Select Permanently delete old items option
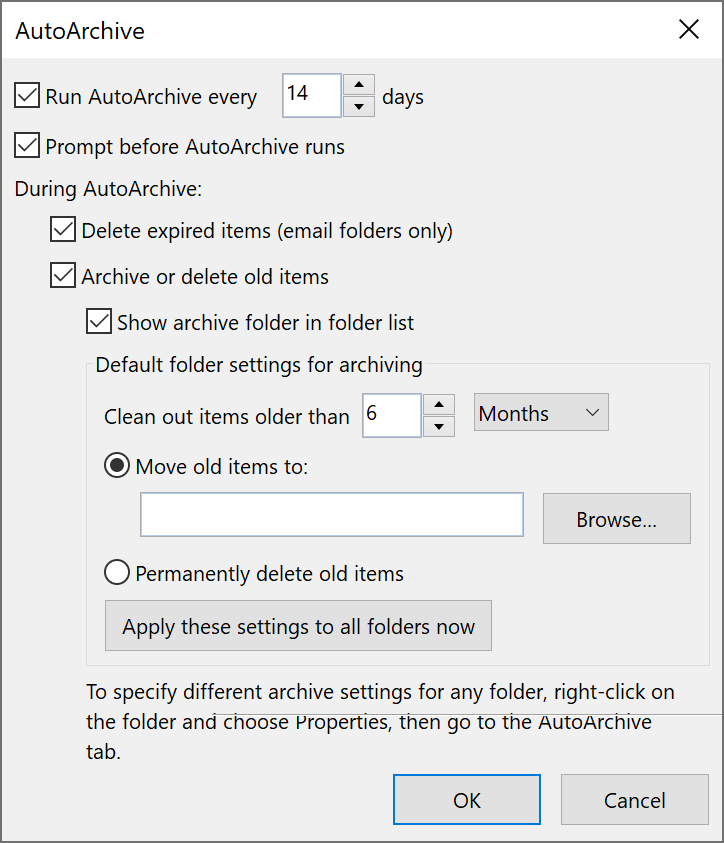Viewport: 724px width, 843px height. pyautogui.click(x=117, y=573)
